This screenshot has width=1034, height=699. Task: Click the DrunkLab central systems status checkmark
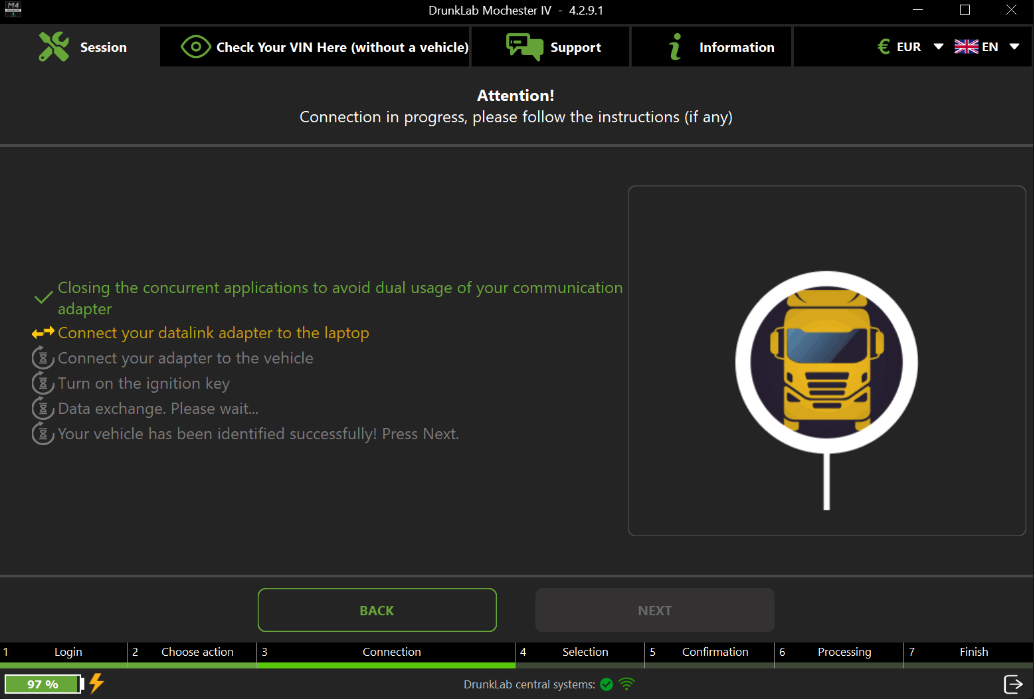point(607,684)
